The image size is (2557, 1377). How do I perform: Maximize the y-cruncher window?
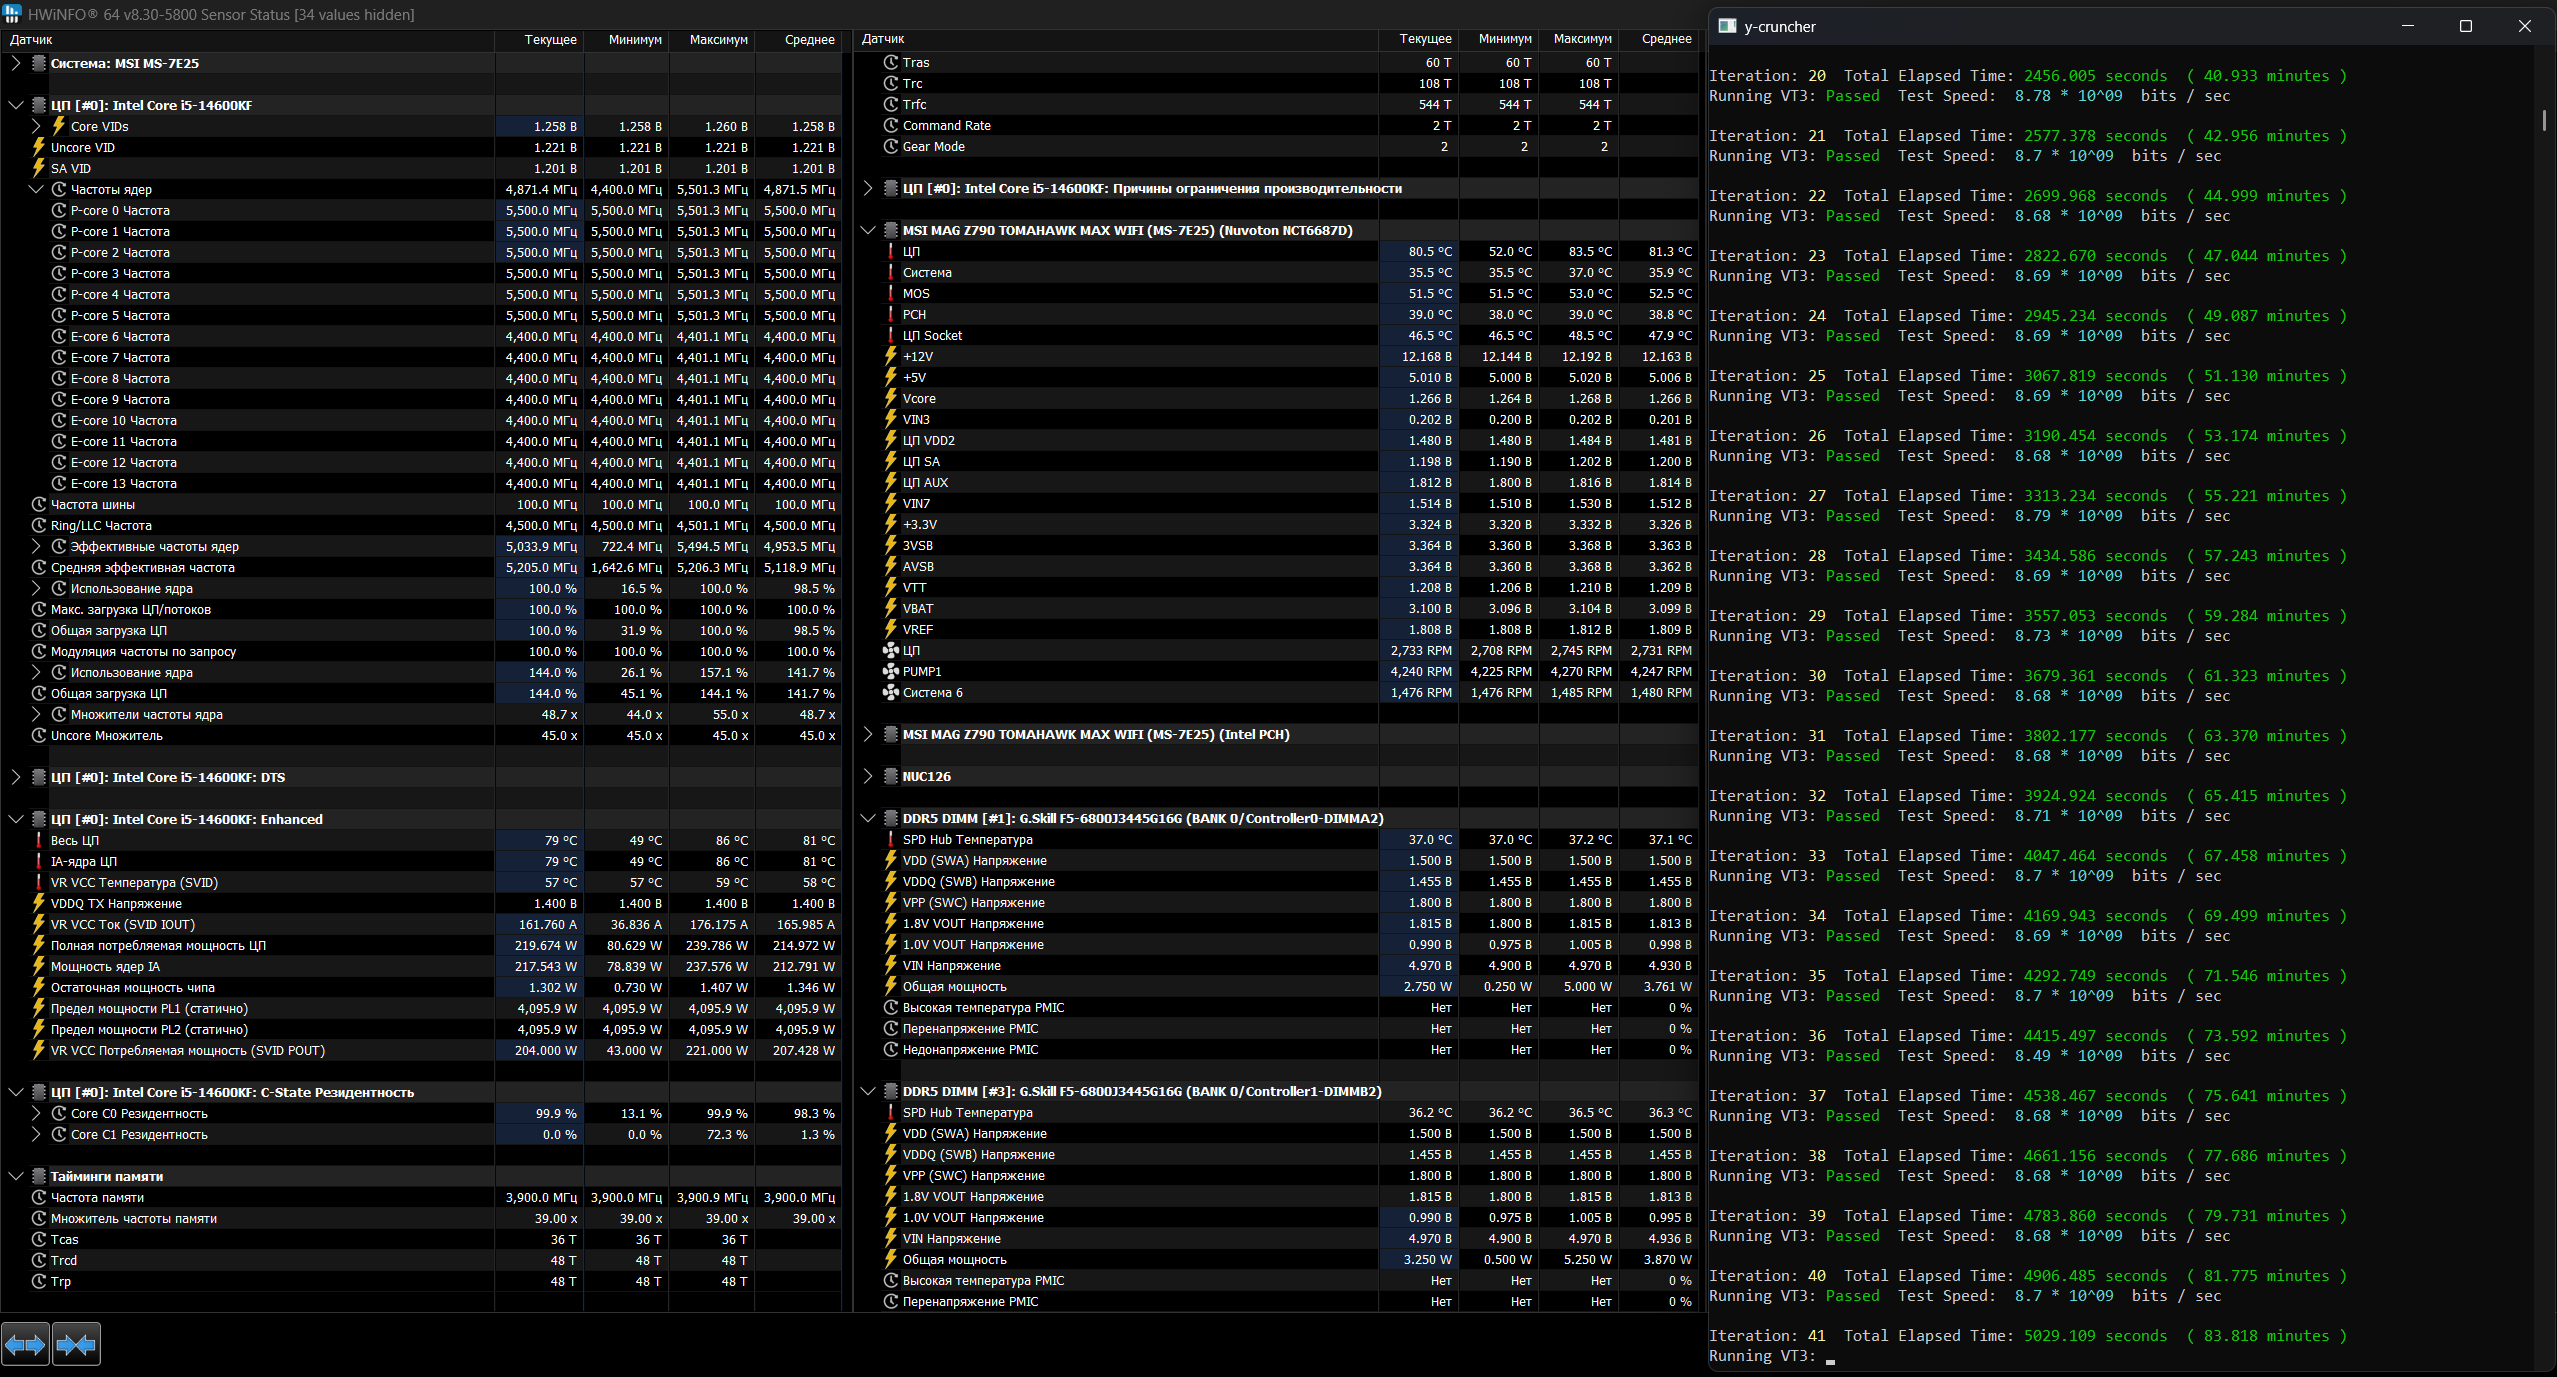tap(2465, 26)
